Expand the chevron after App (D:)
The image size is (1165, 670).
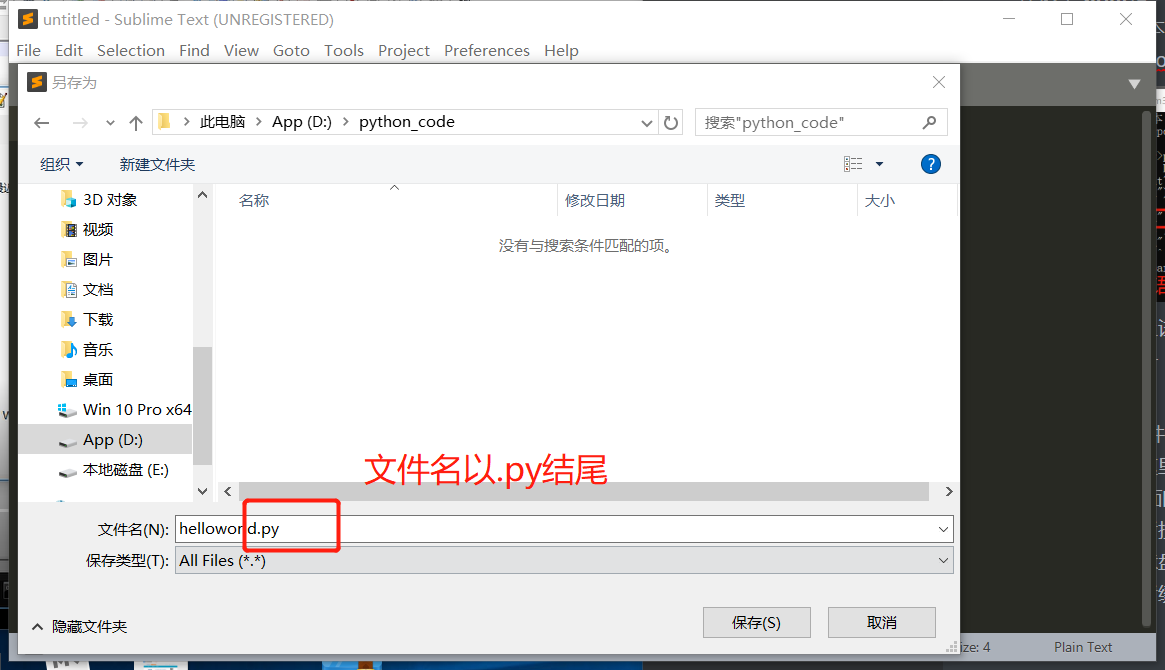[x=345, y=122]
